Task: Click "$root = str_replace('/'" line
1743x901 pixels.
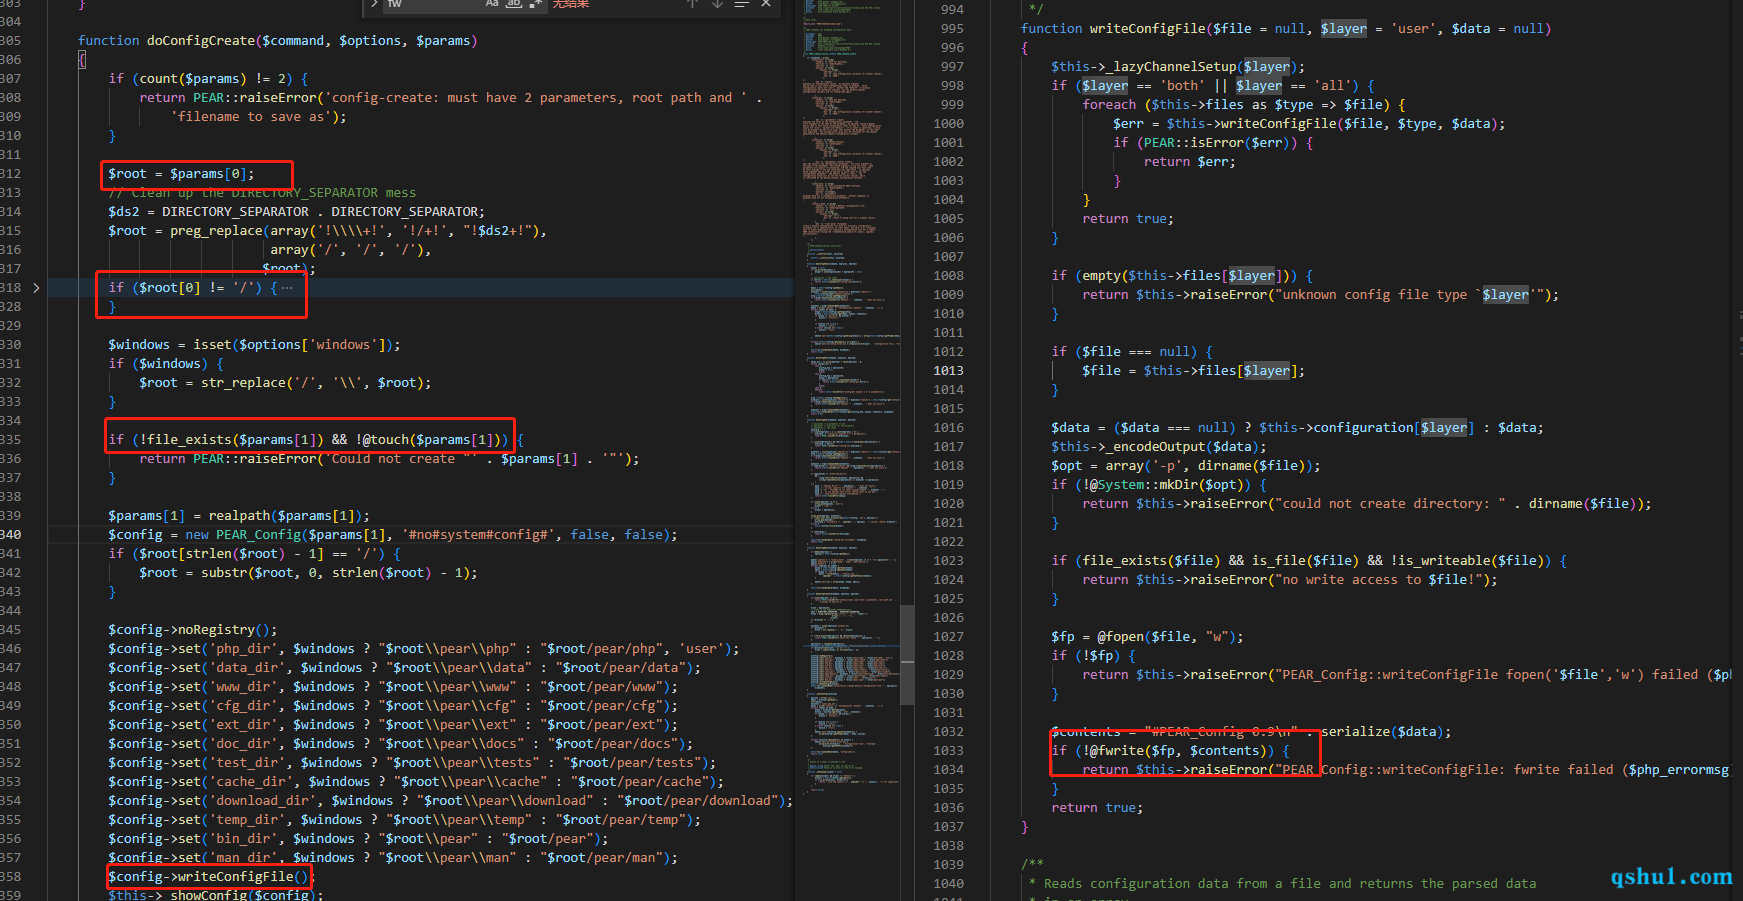Action: click(x=286, y=383)
